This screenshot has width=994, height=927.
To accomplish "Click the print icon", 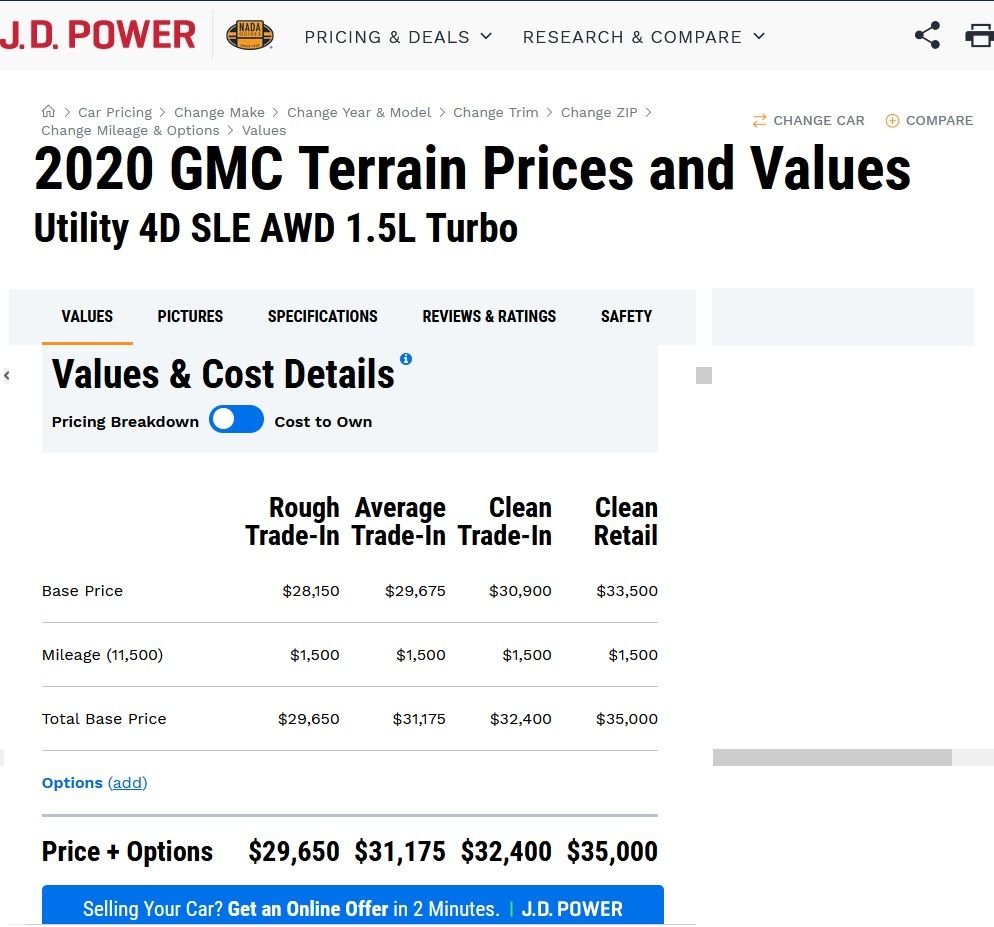I will 979,35.
